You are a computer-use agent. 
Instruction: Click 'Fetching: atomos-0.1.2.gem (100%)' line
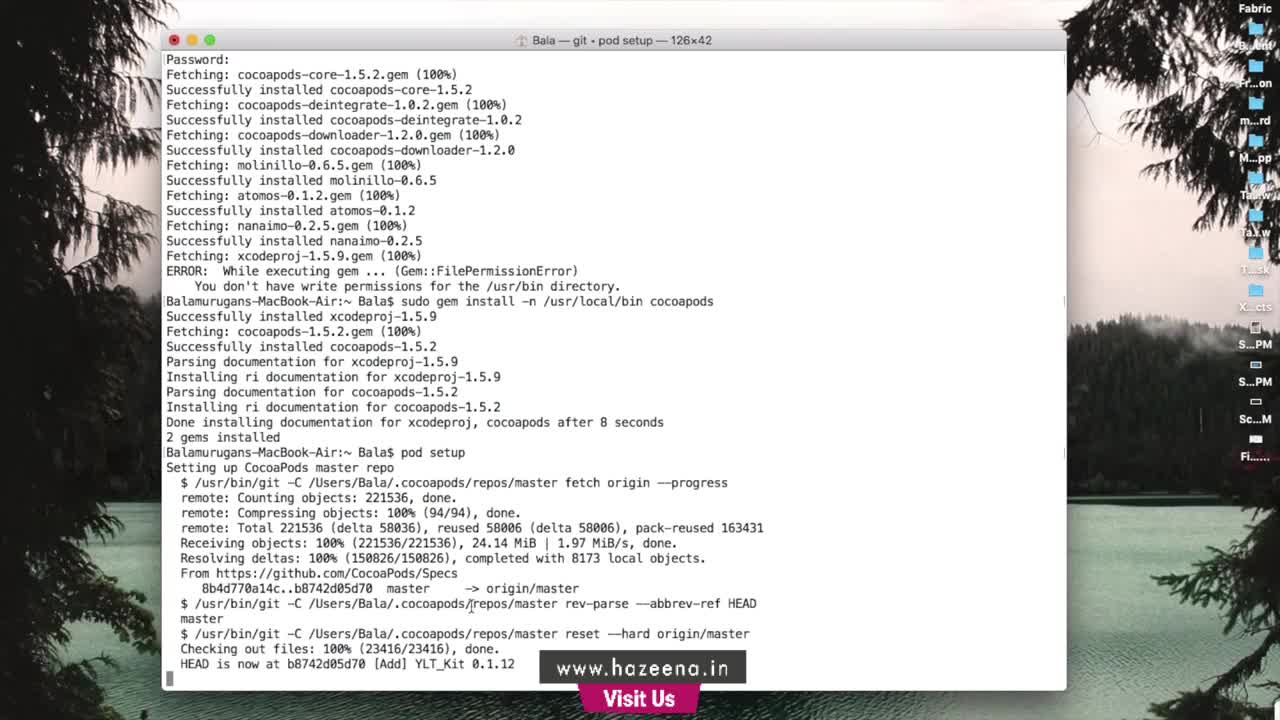click(x=283, y=196)
